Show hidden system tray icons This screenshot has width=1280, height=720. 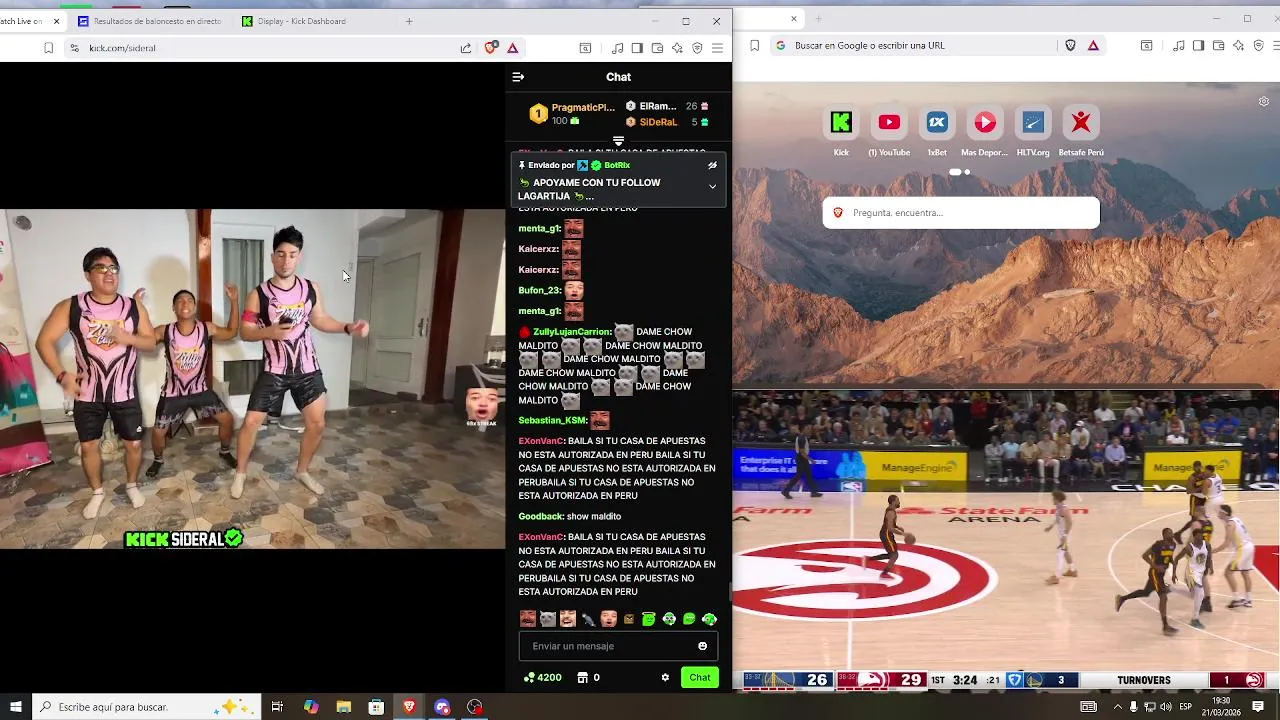pos(1116,707)
